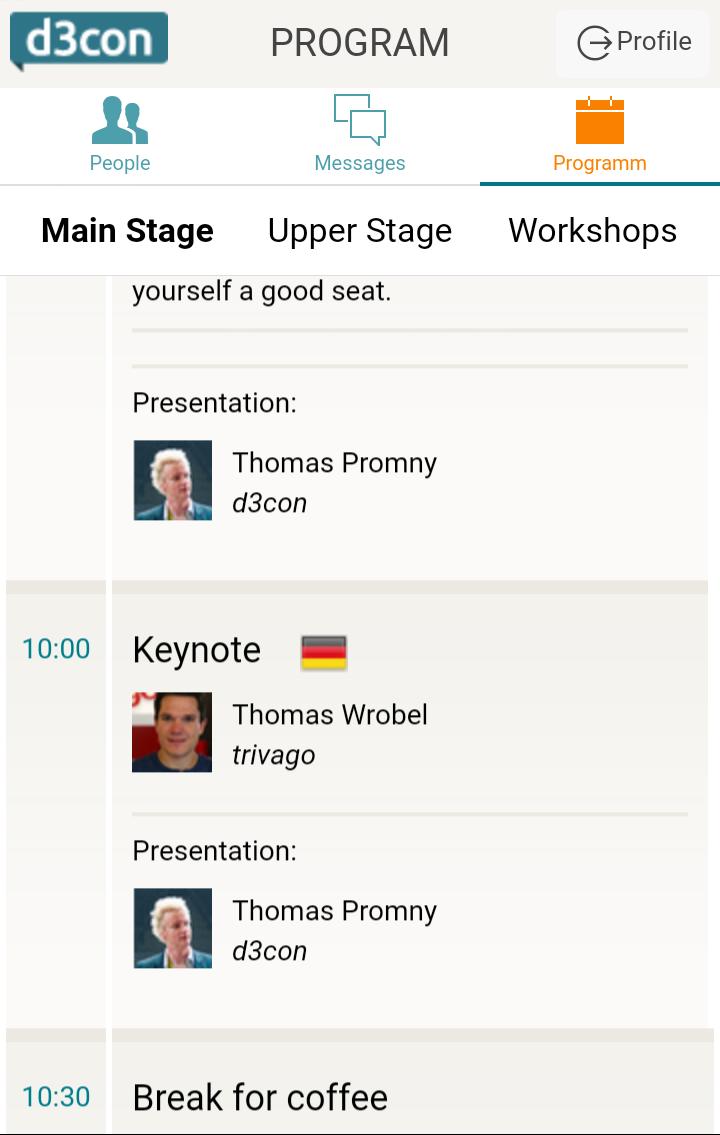
Task: Tap the logout arrow icon beside Profile
Action: pyautogui.click(x=594, y=43)
